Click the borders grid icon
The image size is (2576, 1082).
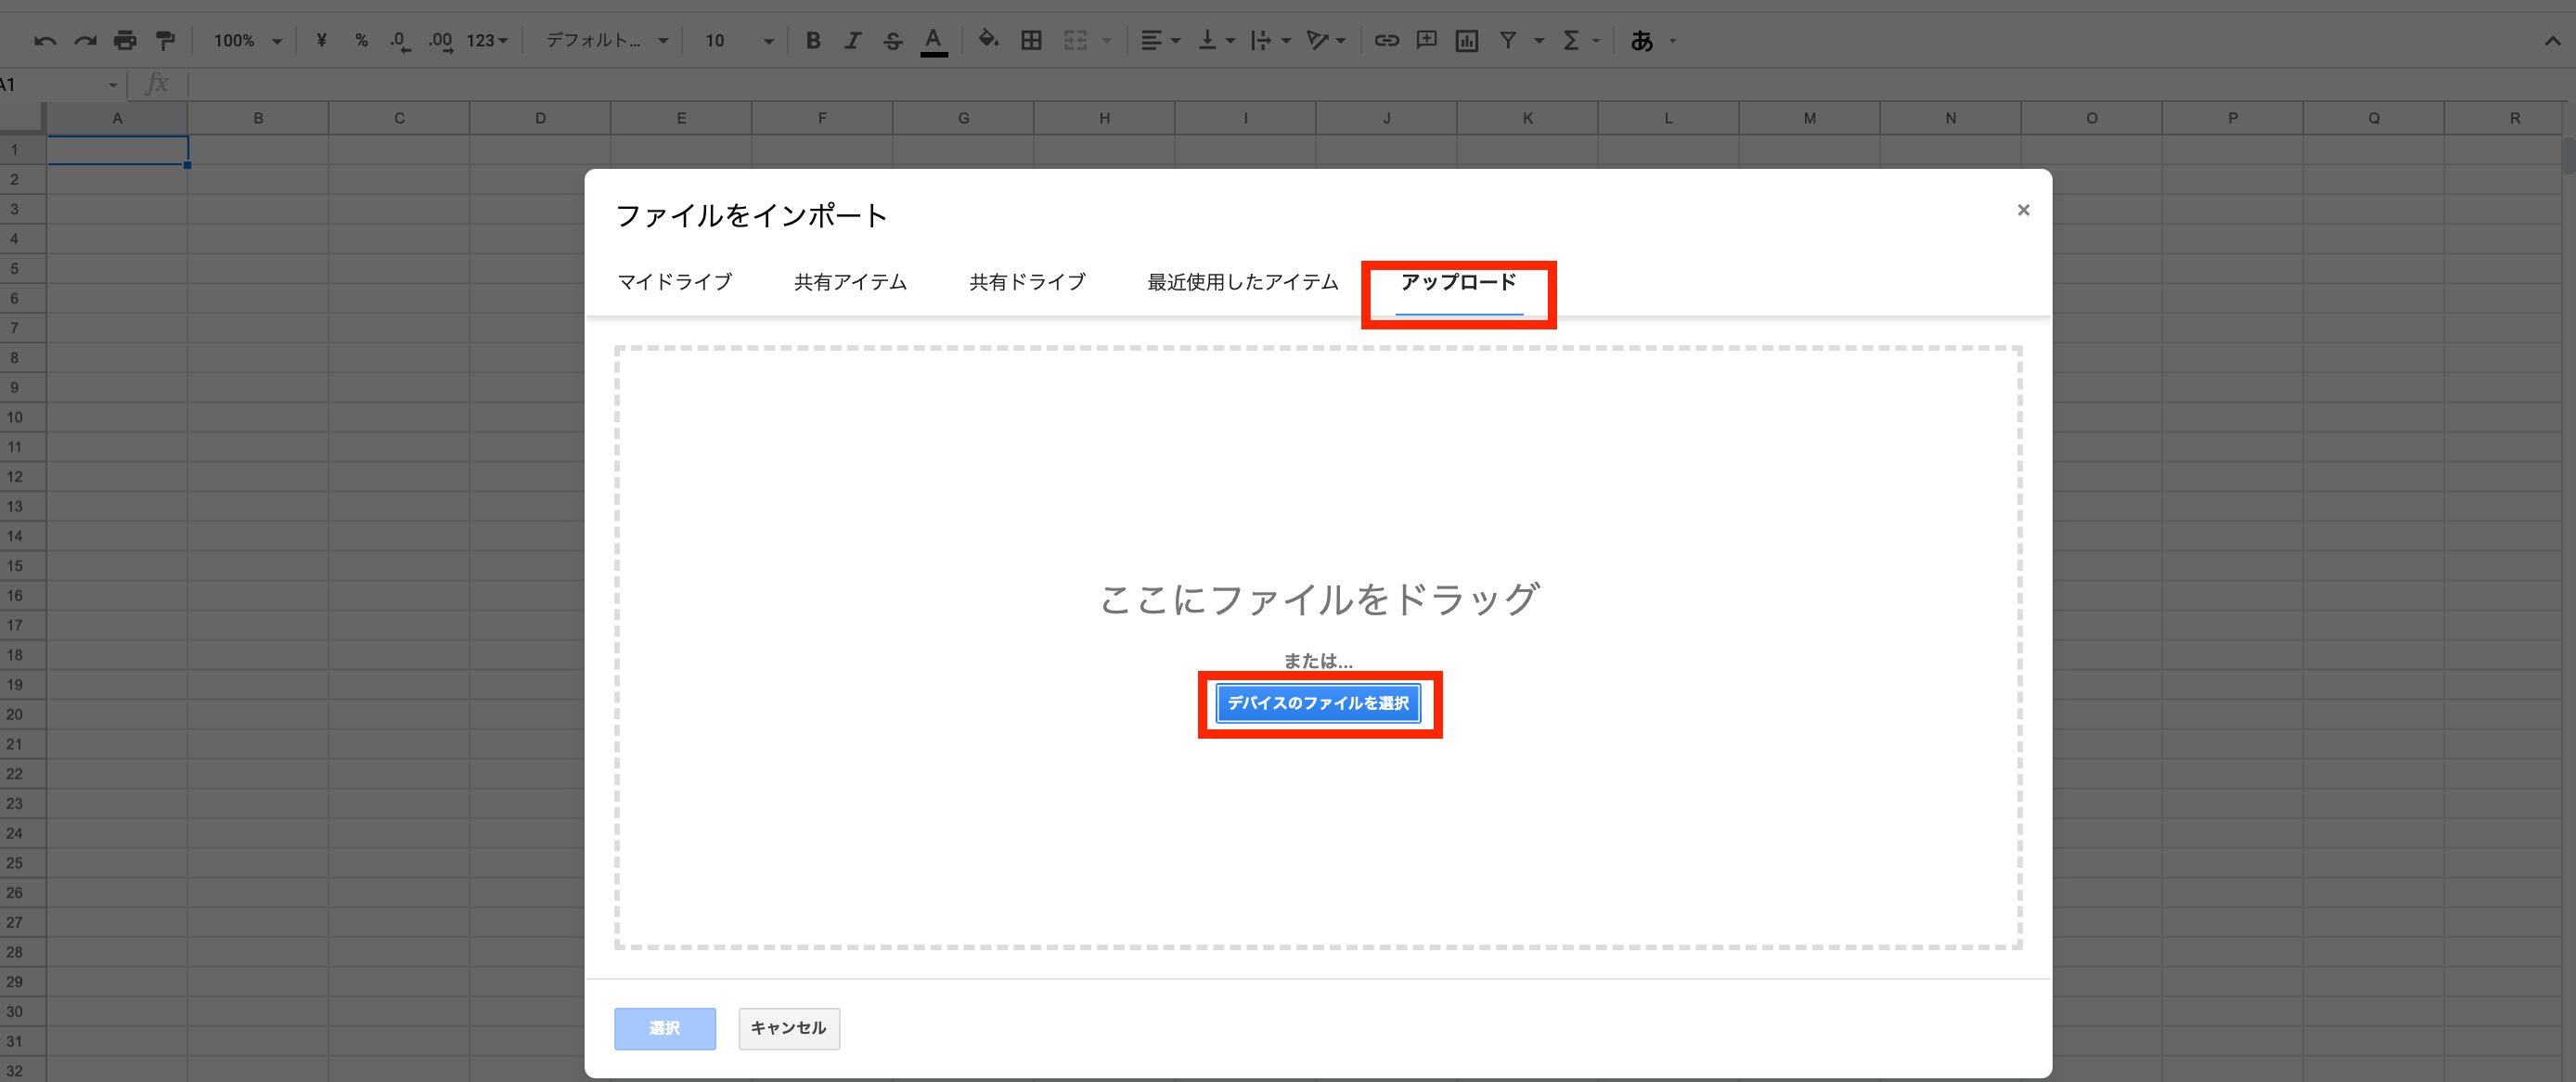click(1031, 41)
